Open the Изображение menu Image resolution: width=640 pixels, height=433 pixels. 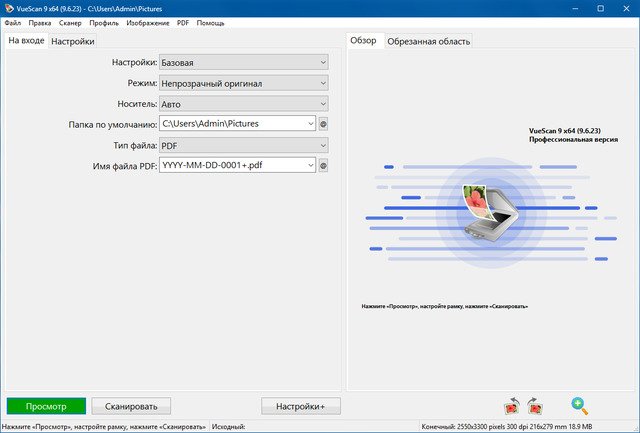tap(148, 23)
